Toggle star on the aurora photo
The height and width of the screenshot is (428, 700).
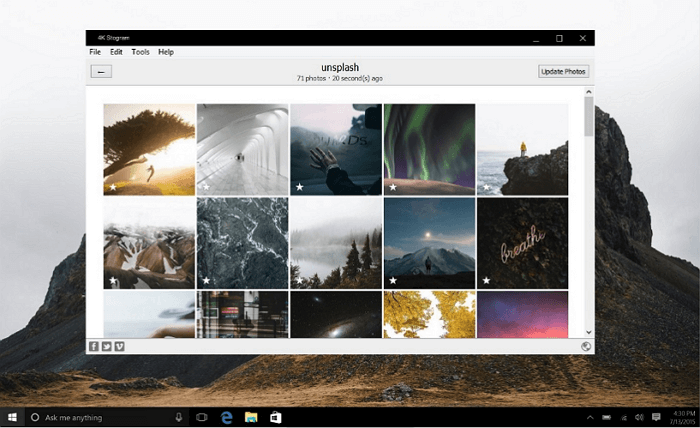(x=393, y=186)
